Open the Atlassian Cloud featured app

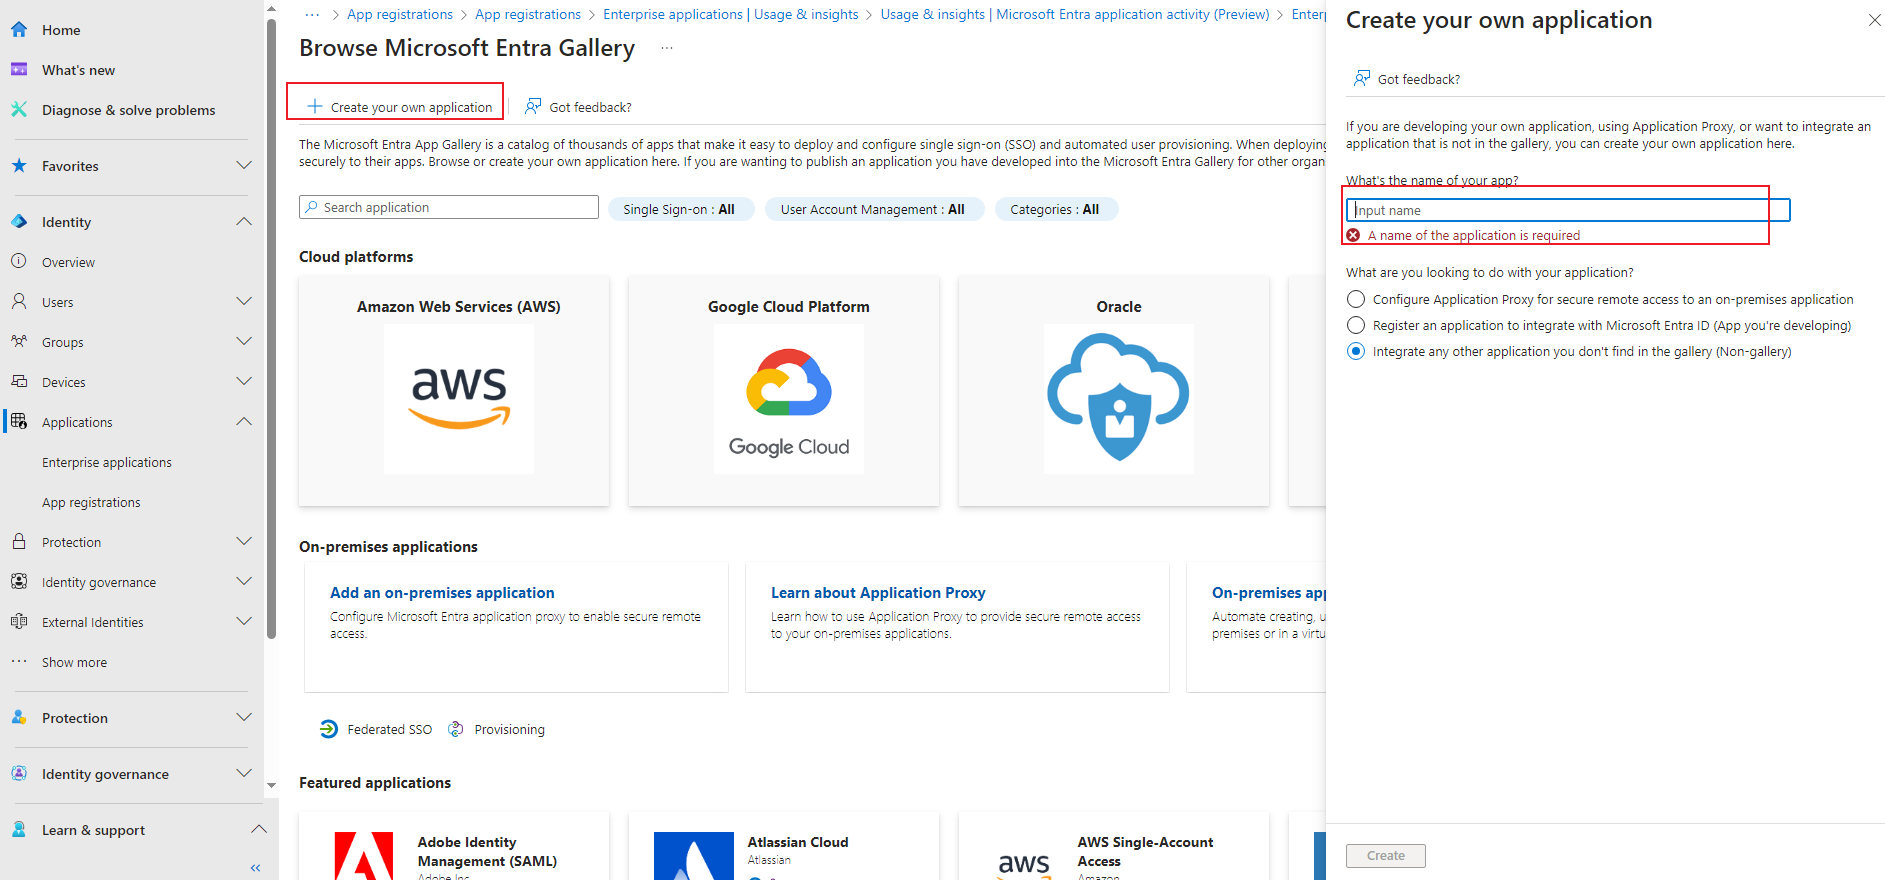pyautogui.click(x=784, y=848)
